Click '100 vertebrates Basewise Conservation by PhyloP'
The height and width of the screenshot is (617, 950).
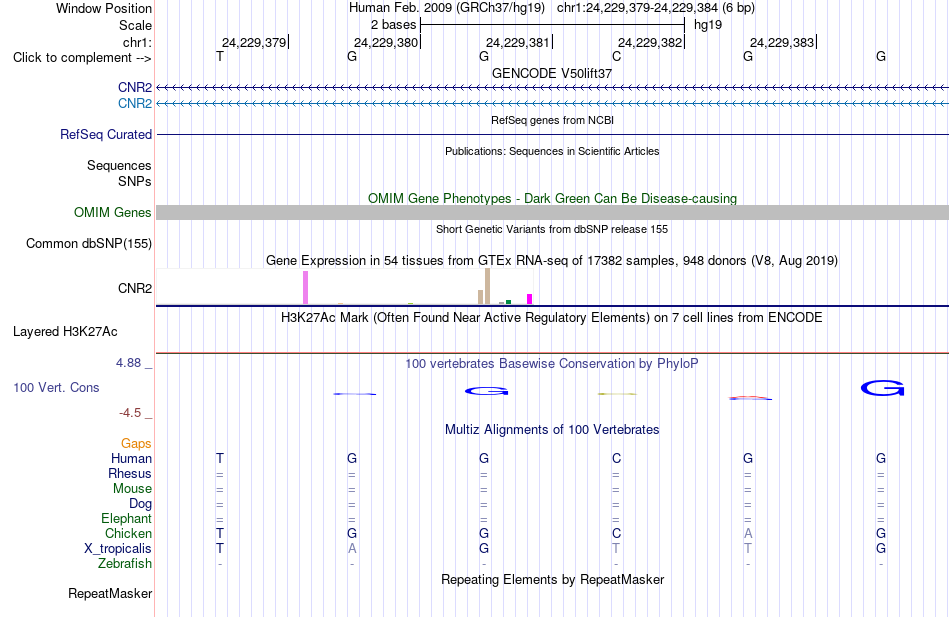[x=551, y=364]
